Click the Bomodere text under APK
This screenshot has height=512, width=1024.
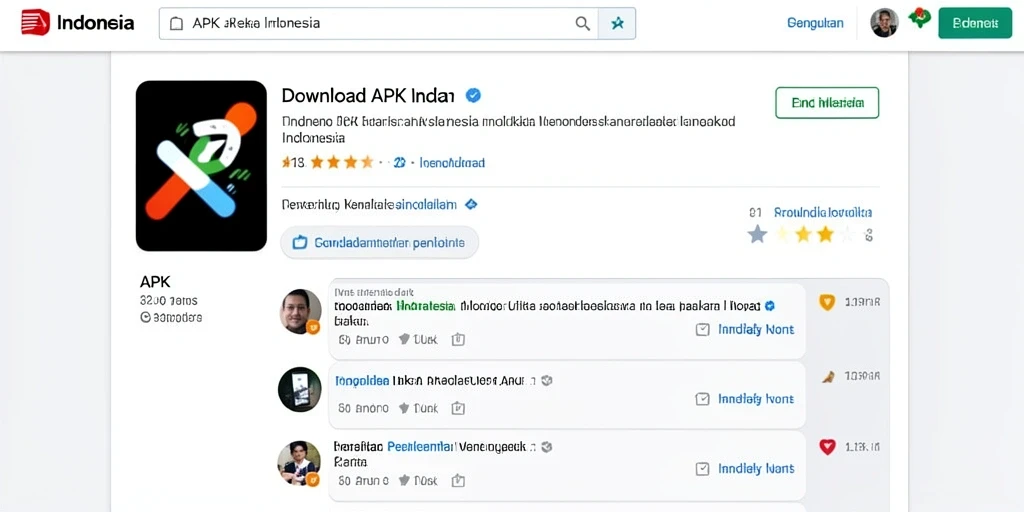click(x=177, y=317)
